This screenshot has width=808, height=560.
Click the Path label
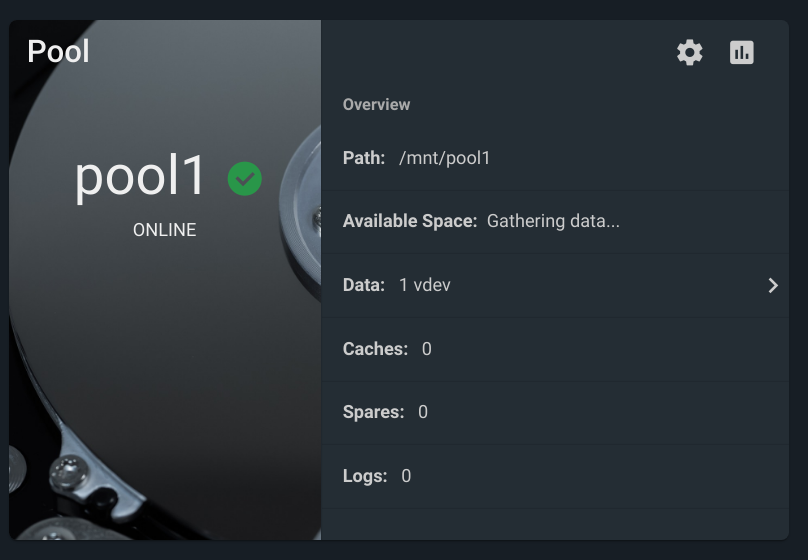pyautogui.click(x=364, y=158)
